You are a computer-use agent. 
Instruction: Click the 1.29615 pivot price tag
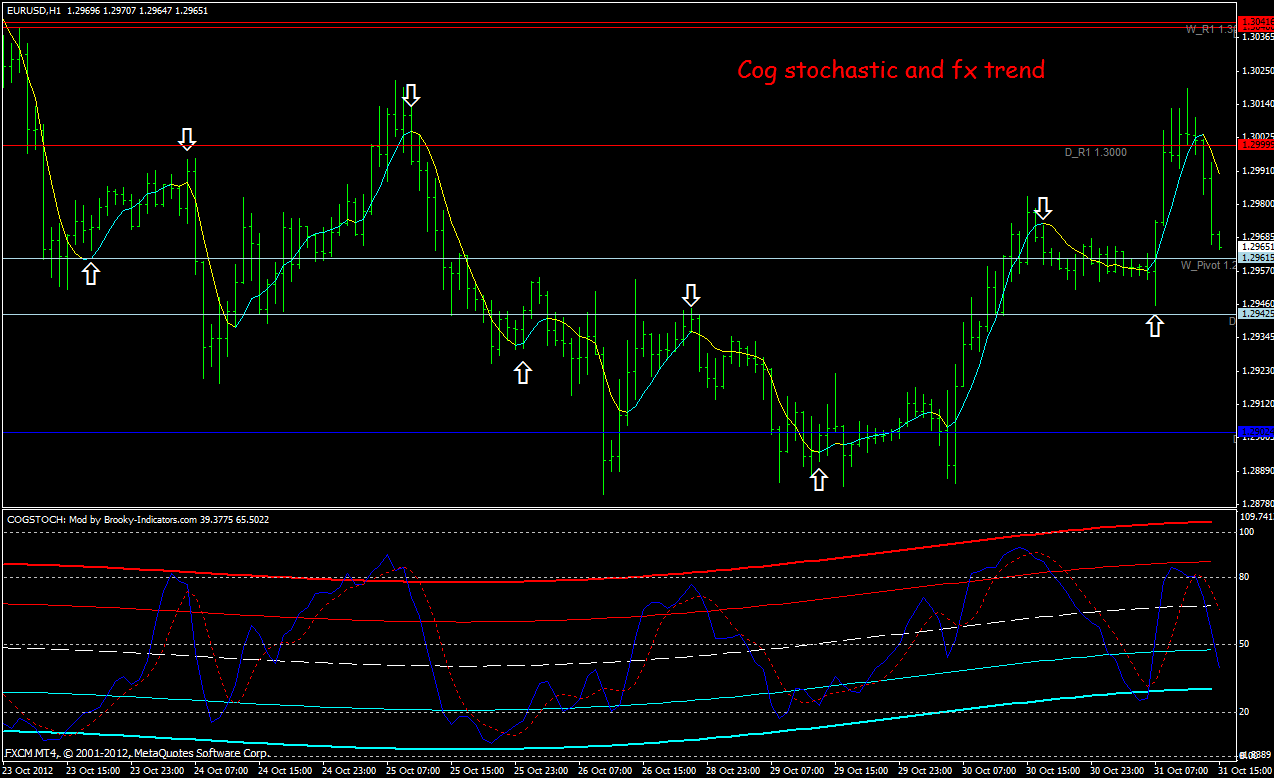tap(1256, 258)
